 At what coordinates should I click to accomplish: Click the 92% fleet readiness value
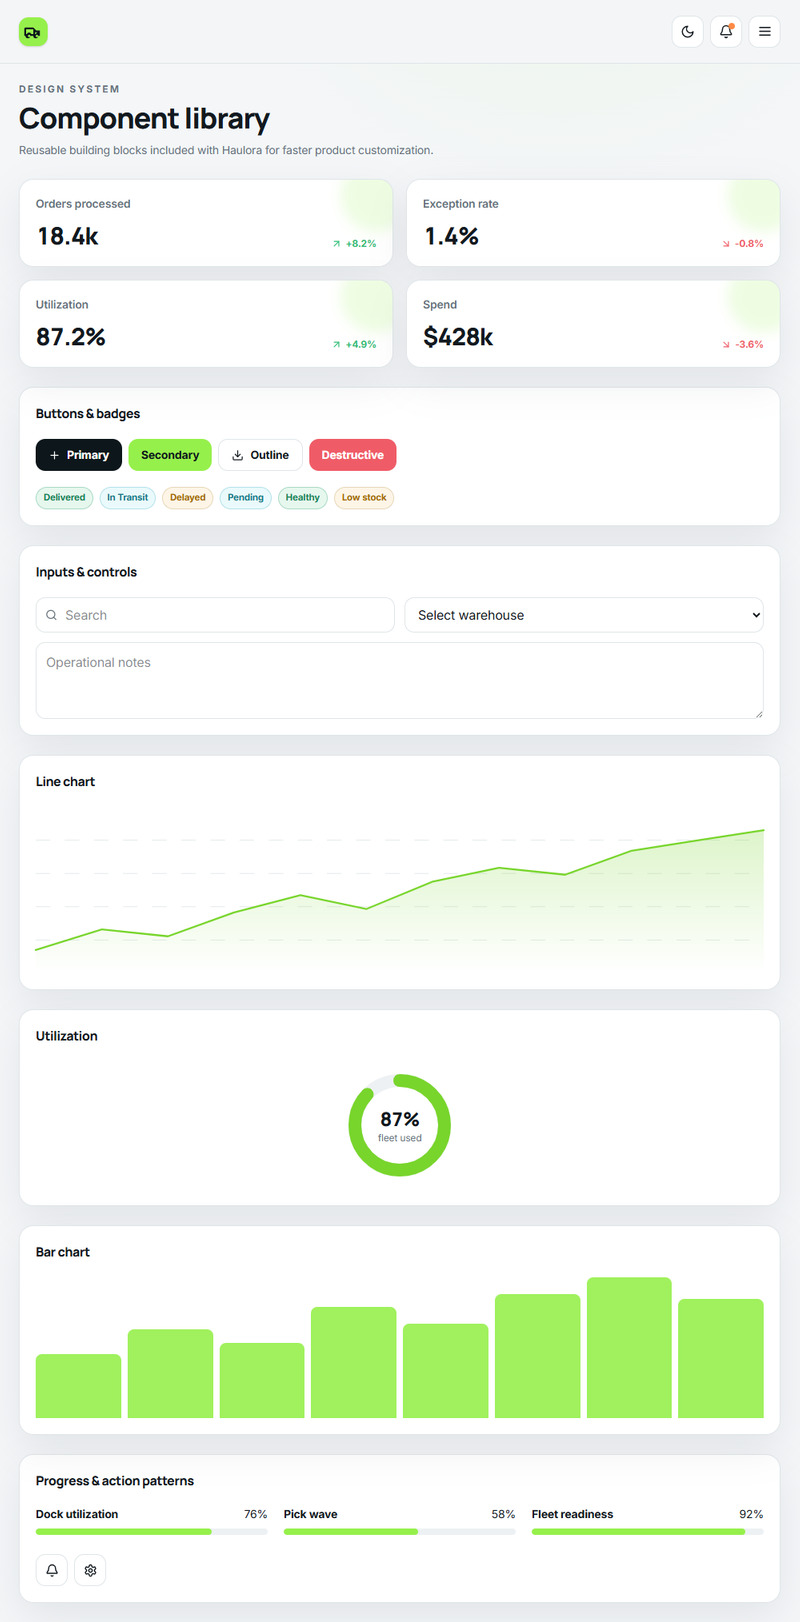click(x=751, y=1514)
